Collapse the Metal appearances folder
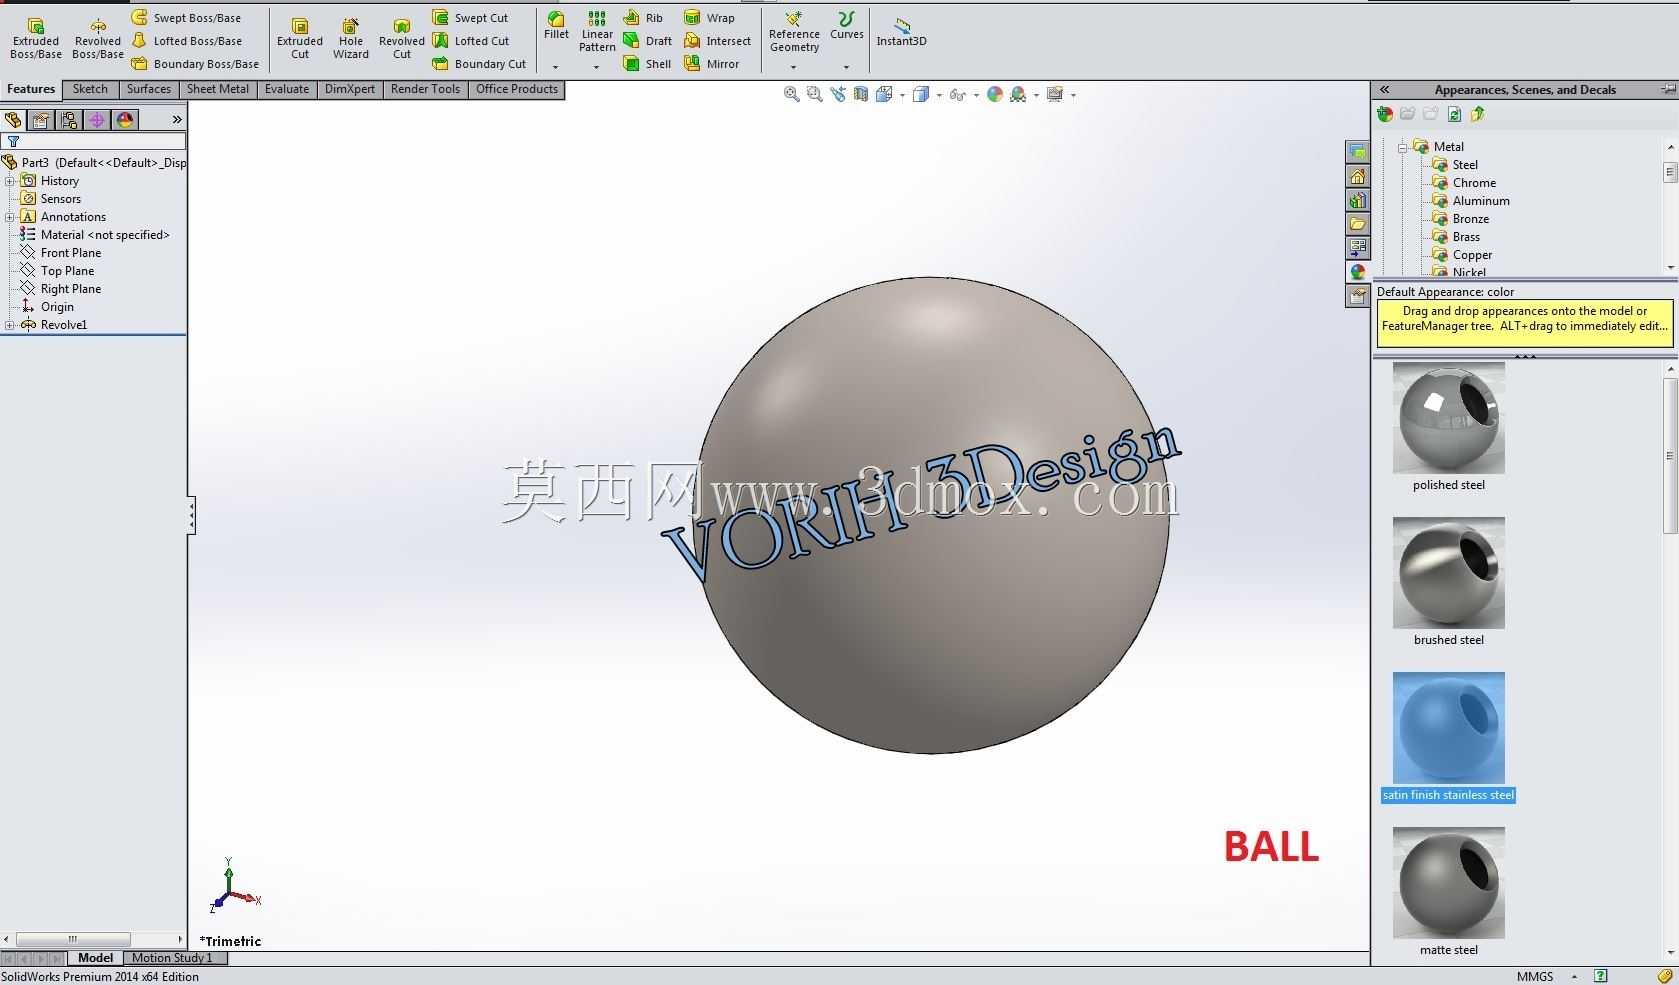 pos(1402,147)
